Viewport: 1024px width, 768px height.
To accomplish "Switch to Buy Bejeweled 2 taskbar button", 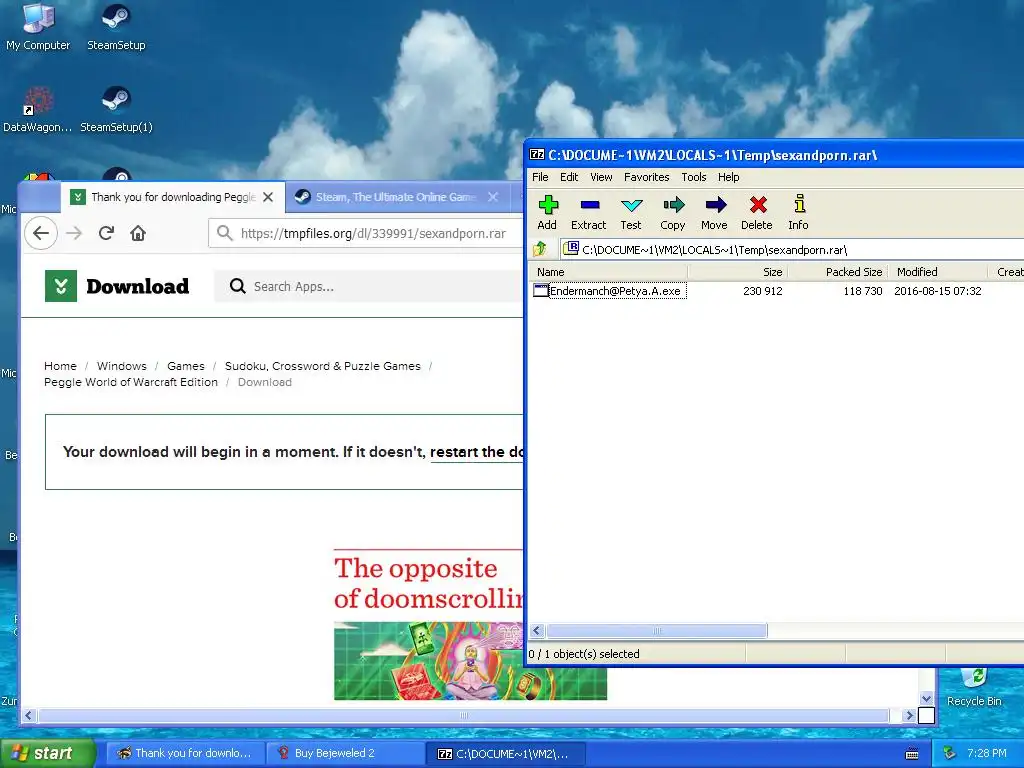I will tap(345, 753).
